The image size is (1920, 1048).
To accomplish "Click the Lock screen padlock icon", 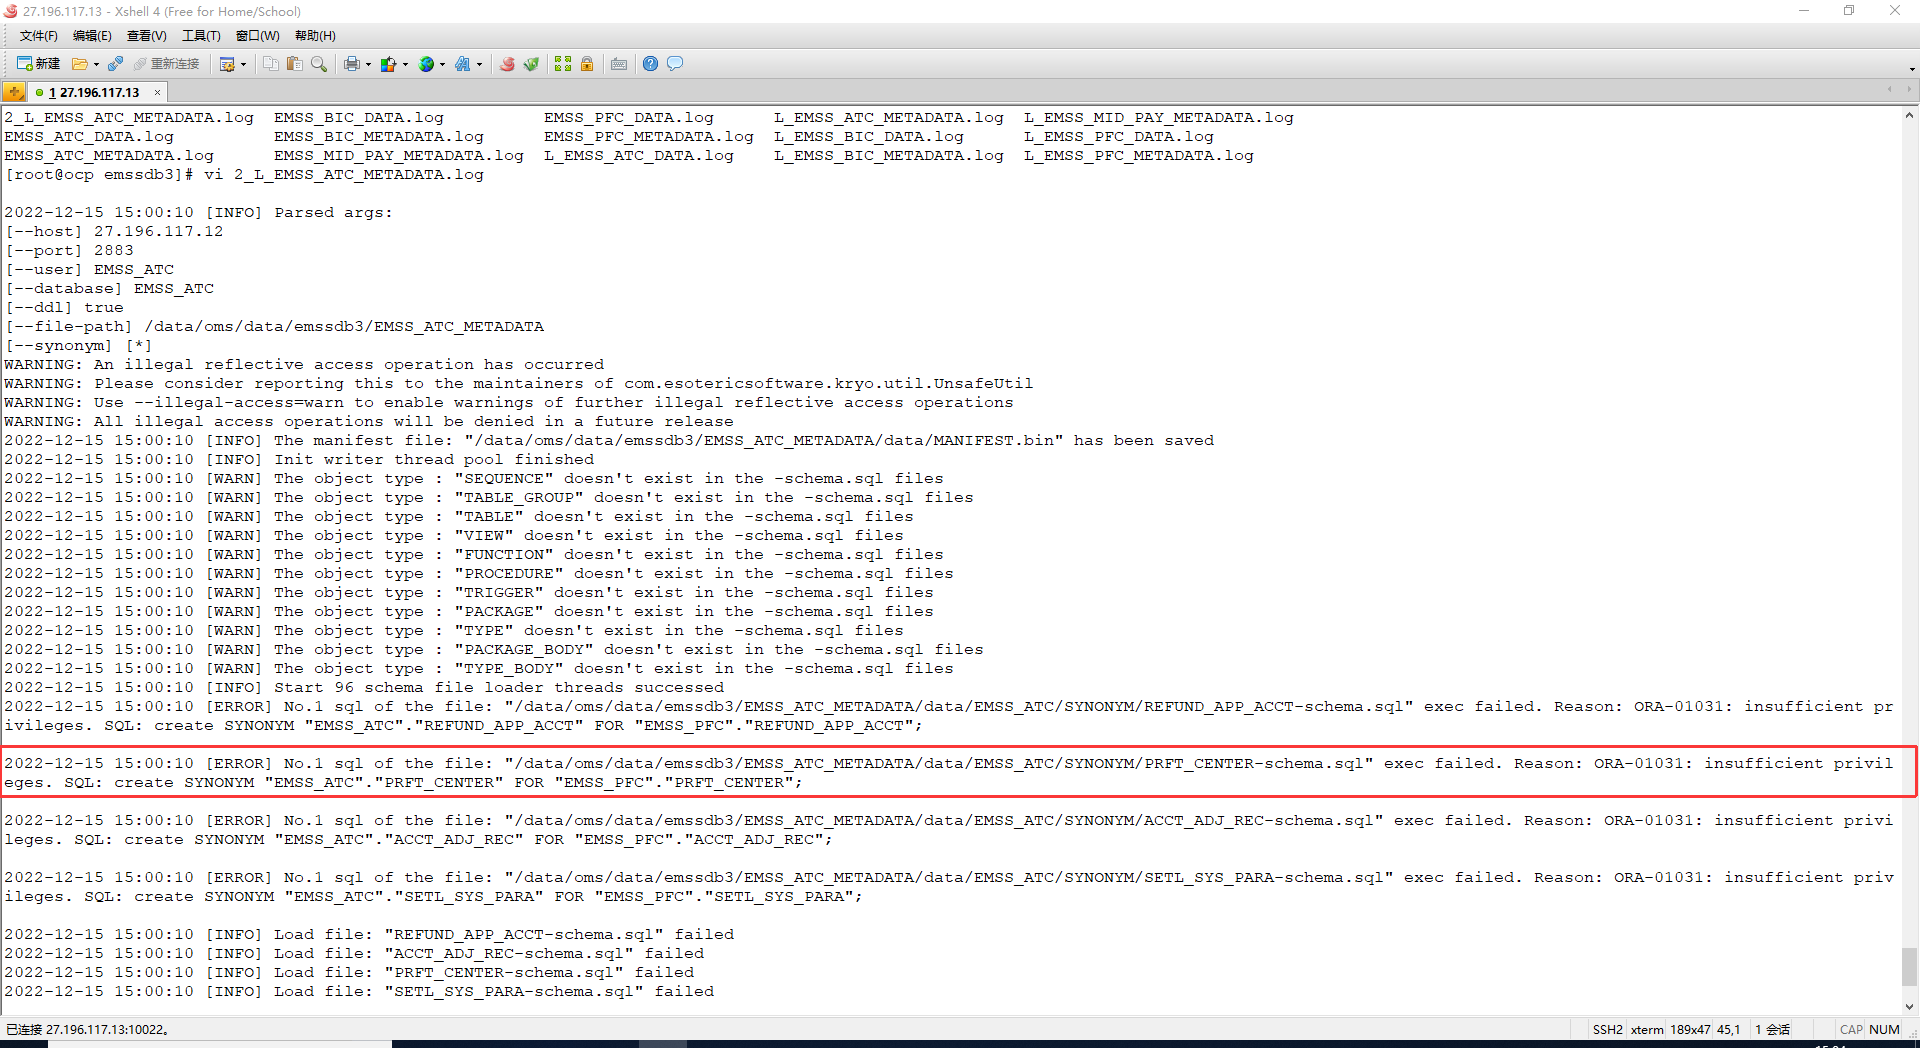I will 587,64.
